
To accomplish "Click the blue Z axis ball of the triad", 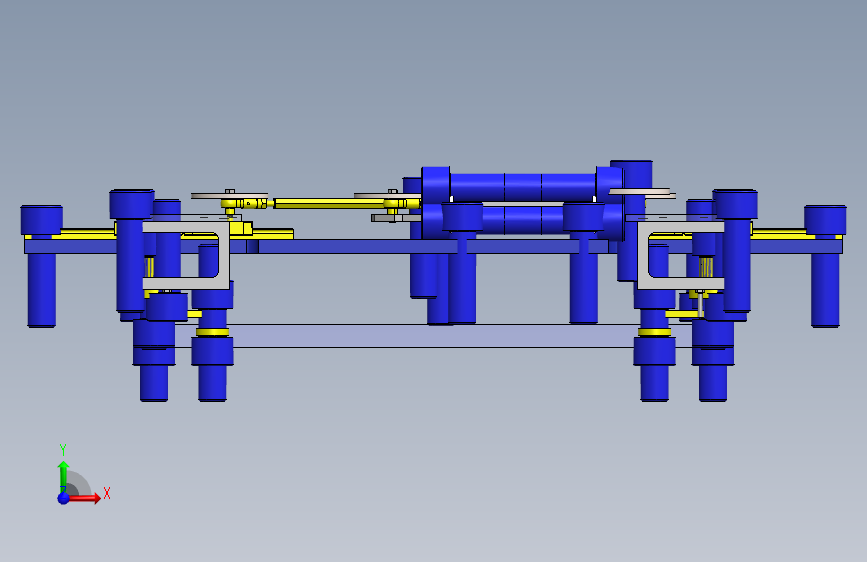I will tap(64, 498).
